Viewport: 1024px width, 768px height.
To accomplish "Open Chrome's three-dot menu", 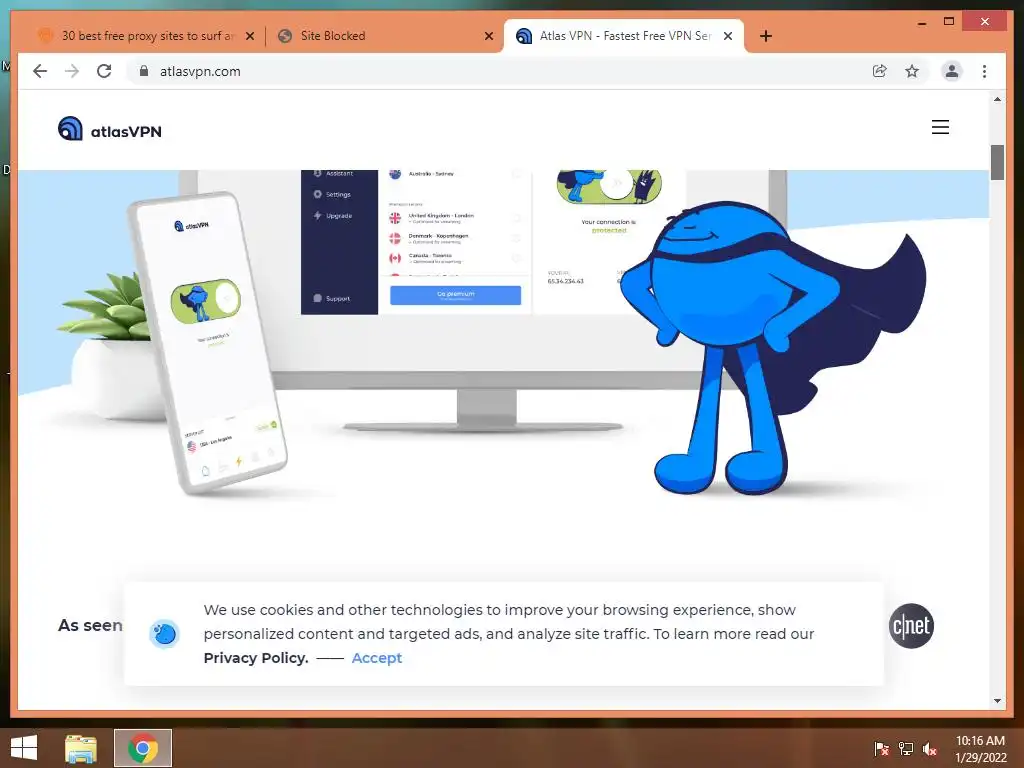I will tap(984, 71).
